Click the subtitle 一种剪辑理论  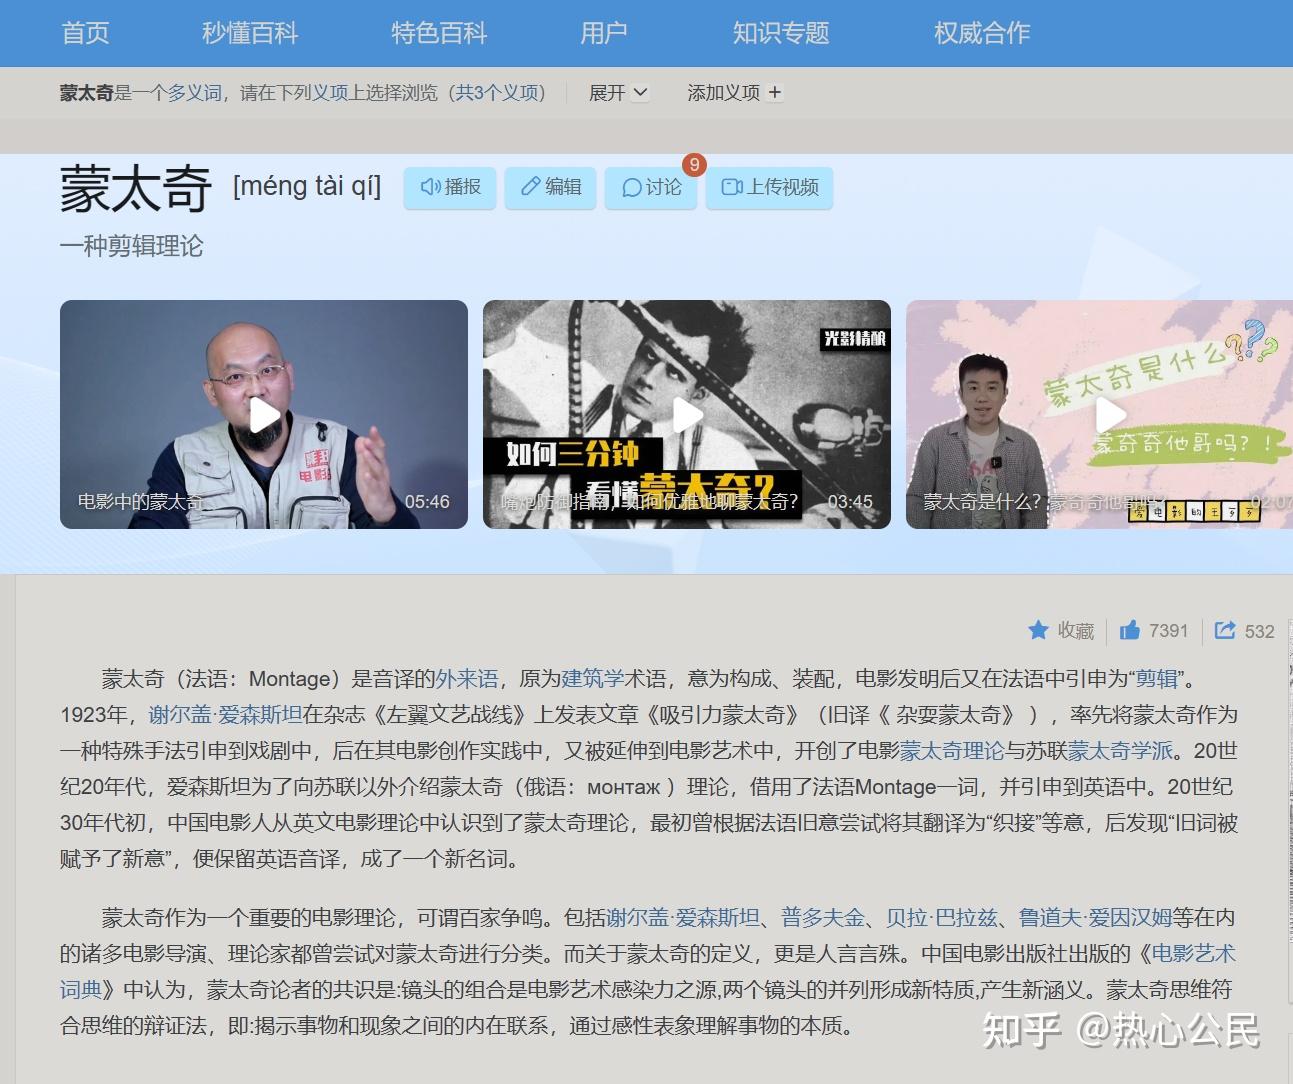[x=131, y=246]
